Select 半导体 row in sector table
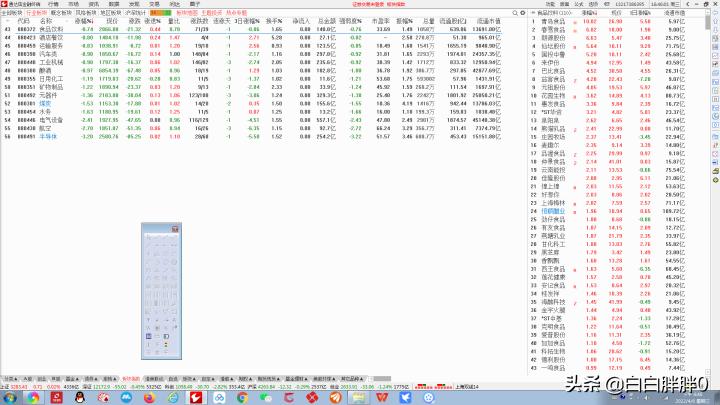Screen dimensions: 720x405 (x=251, y=137)
